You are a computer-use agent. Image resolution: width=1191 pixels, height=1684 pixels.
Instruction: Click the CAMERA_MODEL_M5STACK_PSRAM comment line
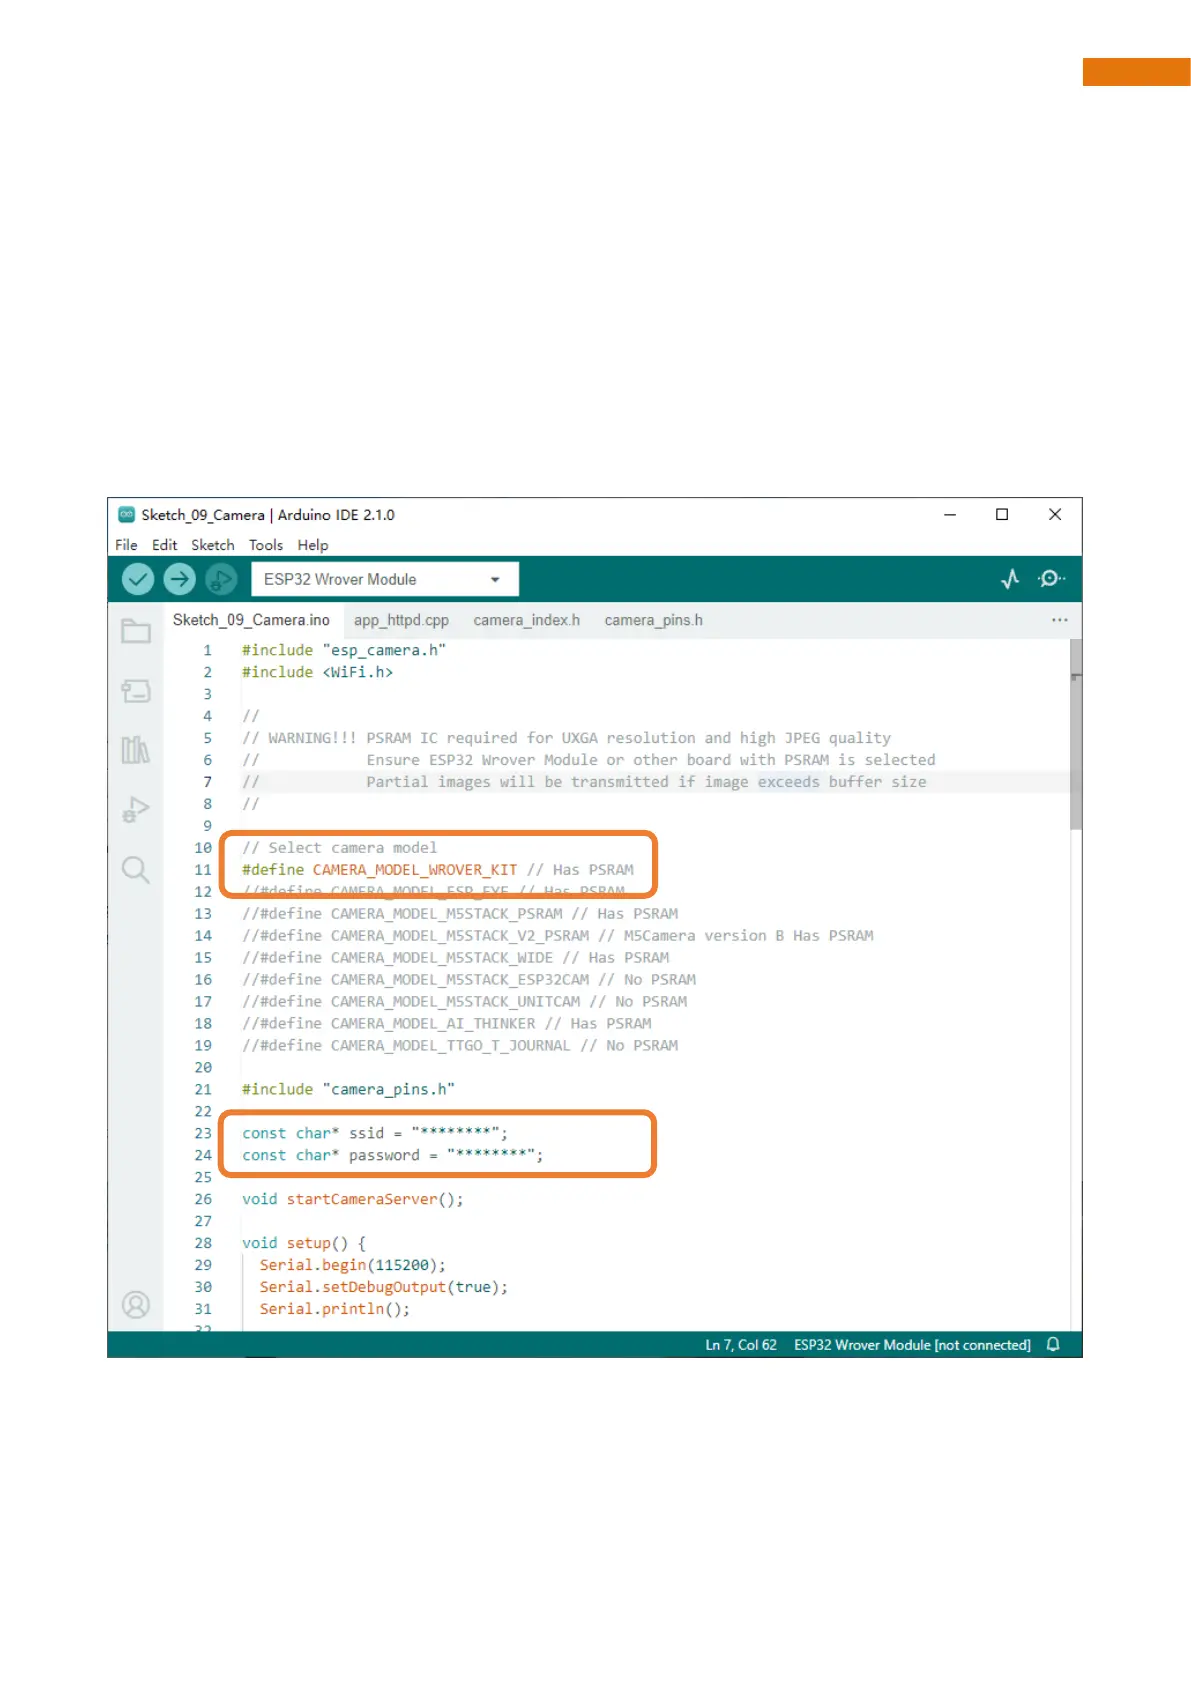[x=460, y=914]
